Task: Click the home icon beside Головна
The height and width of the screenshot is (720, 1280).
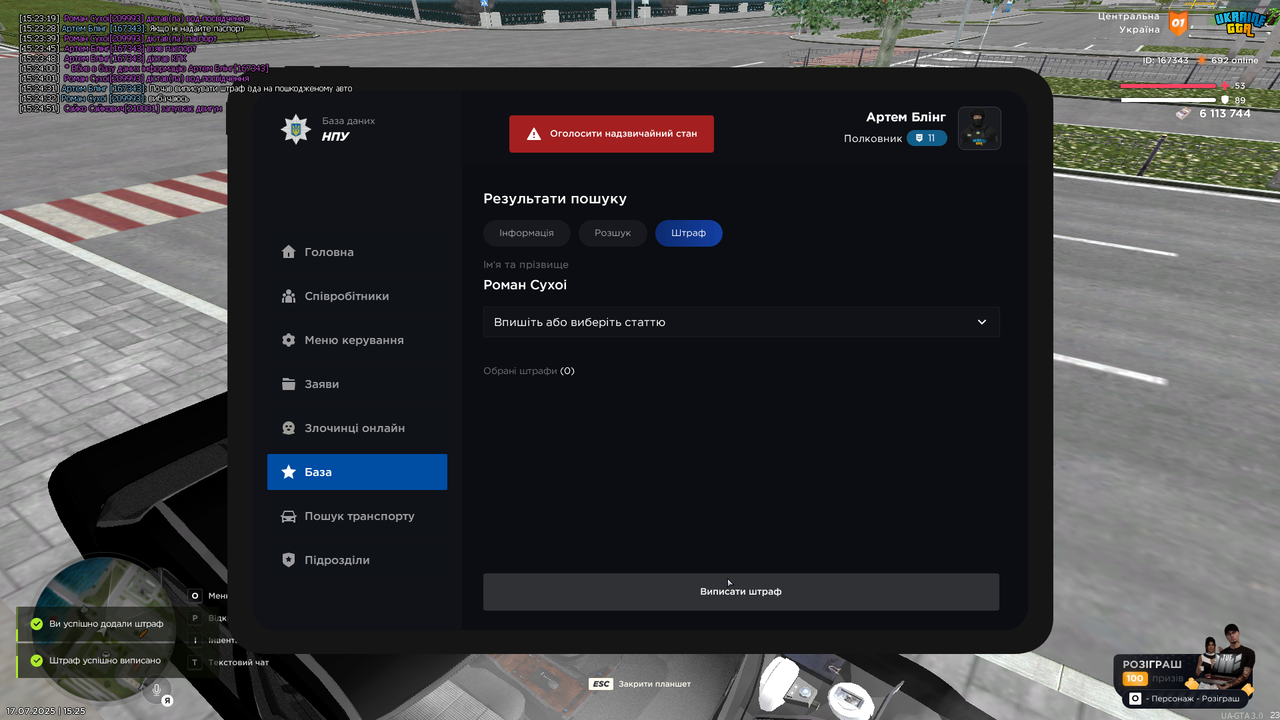Action: pyautogui.click(x=289, y=252)
